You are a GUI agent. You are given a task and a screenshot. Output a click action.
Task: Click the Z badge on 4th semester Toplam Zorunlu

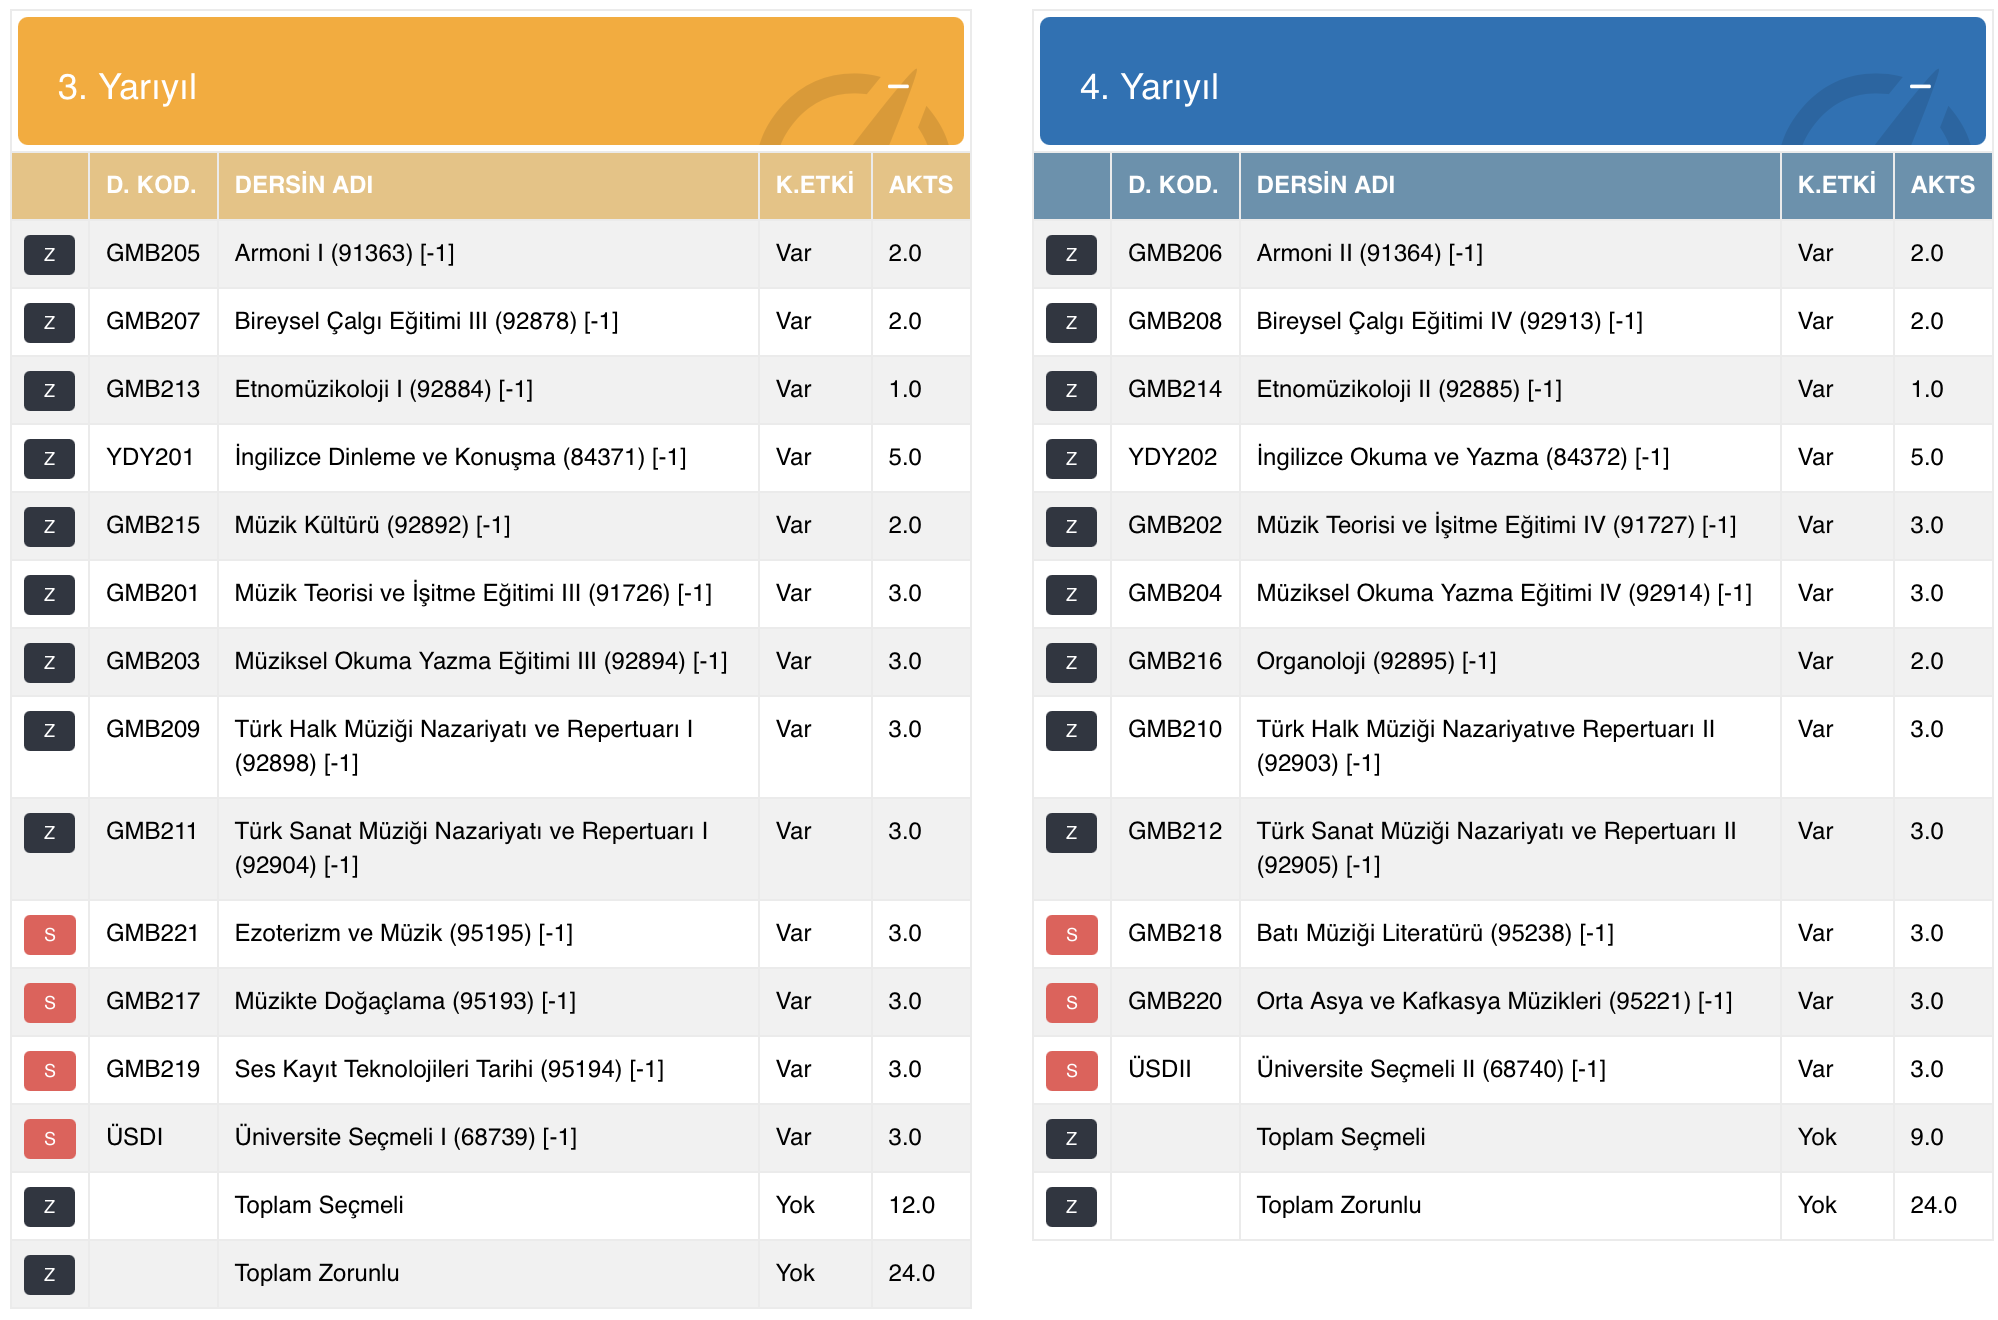point(1071,1206)
